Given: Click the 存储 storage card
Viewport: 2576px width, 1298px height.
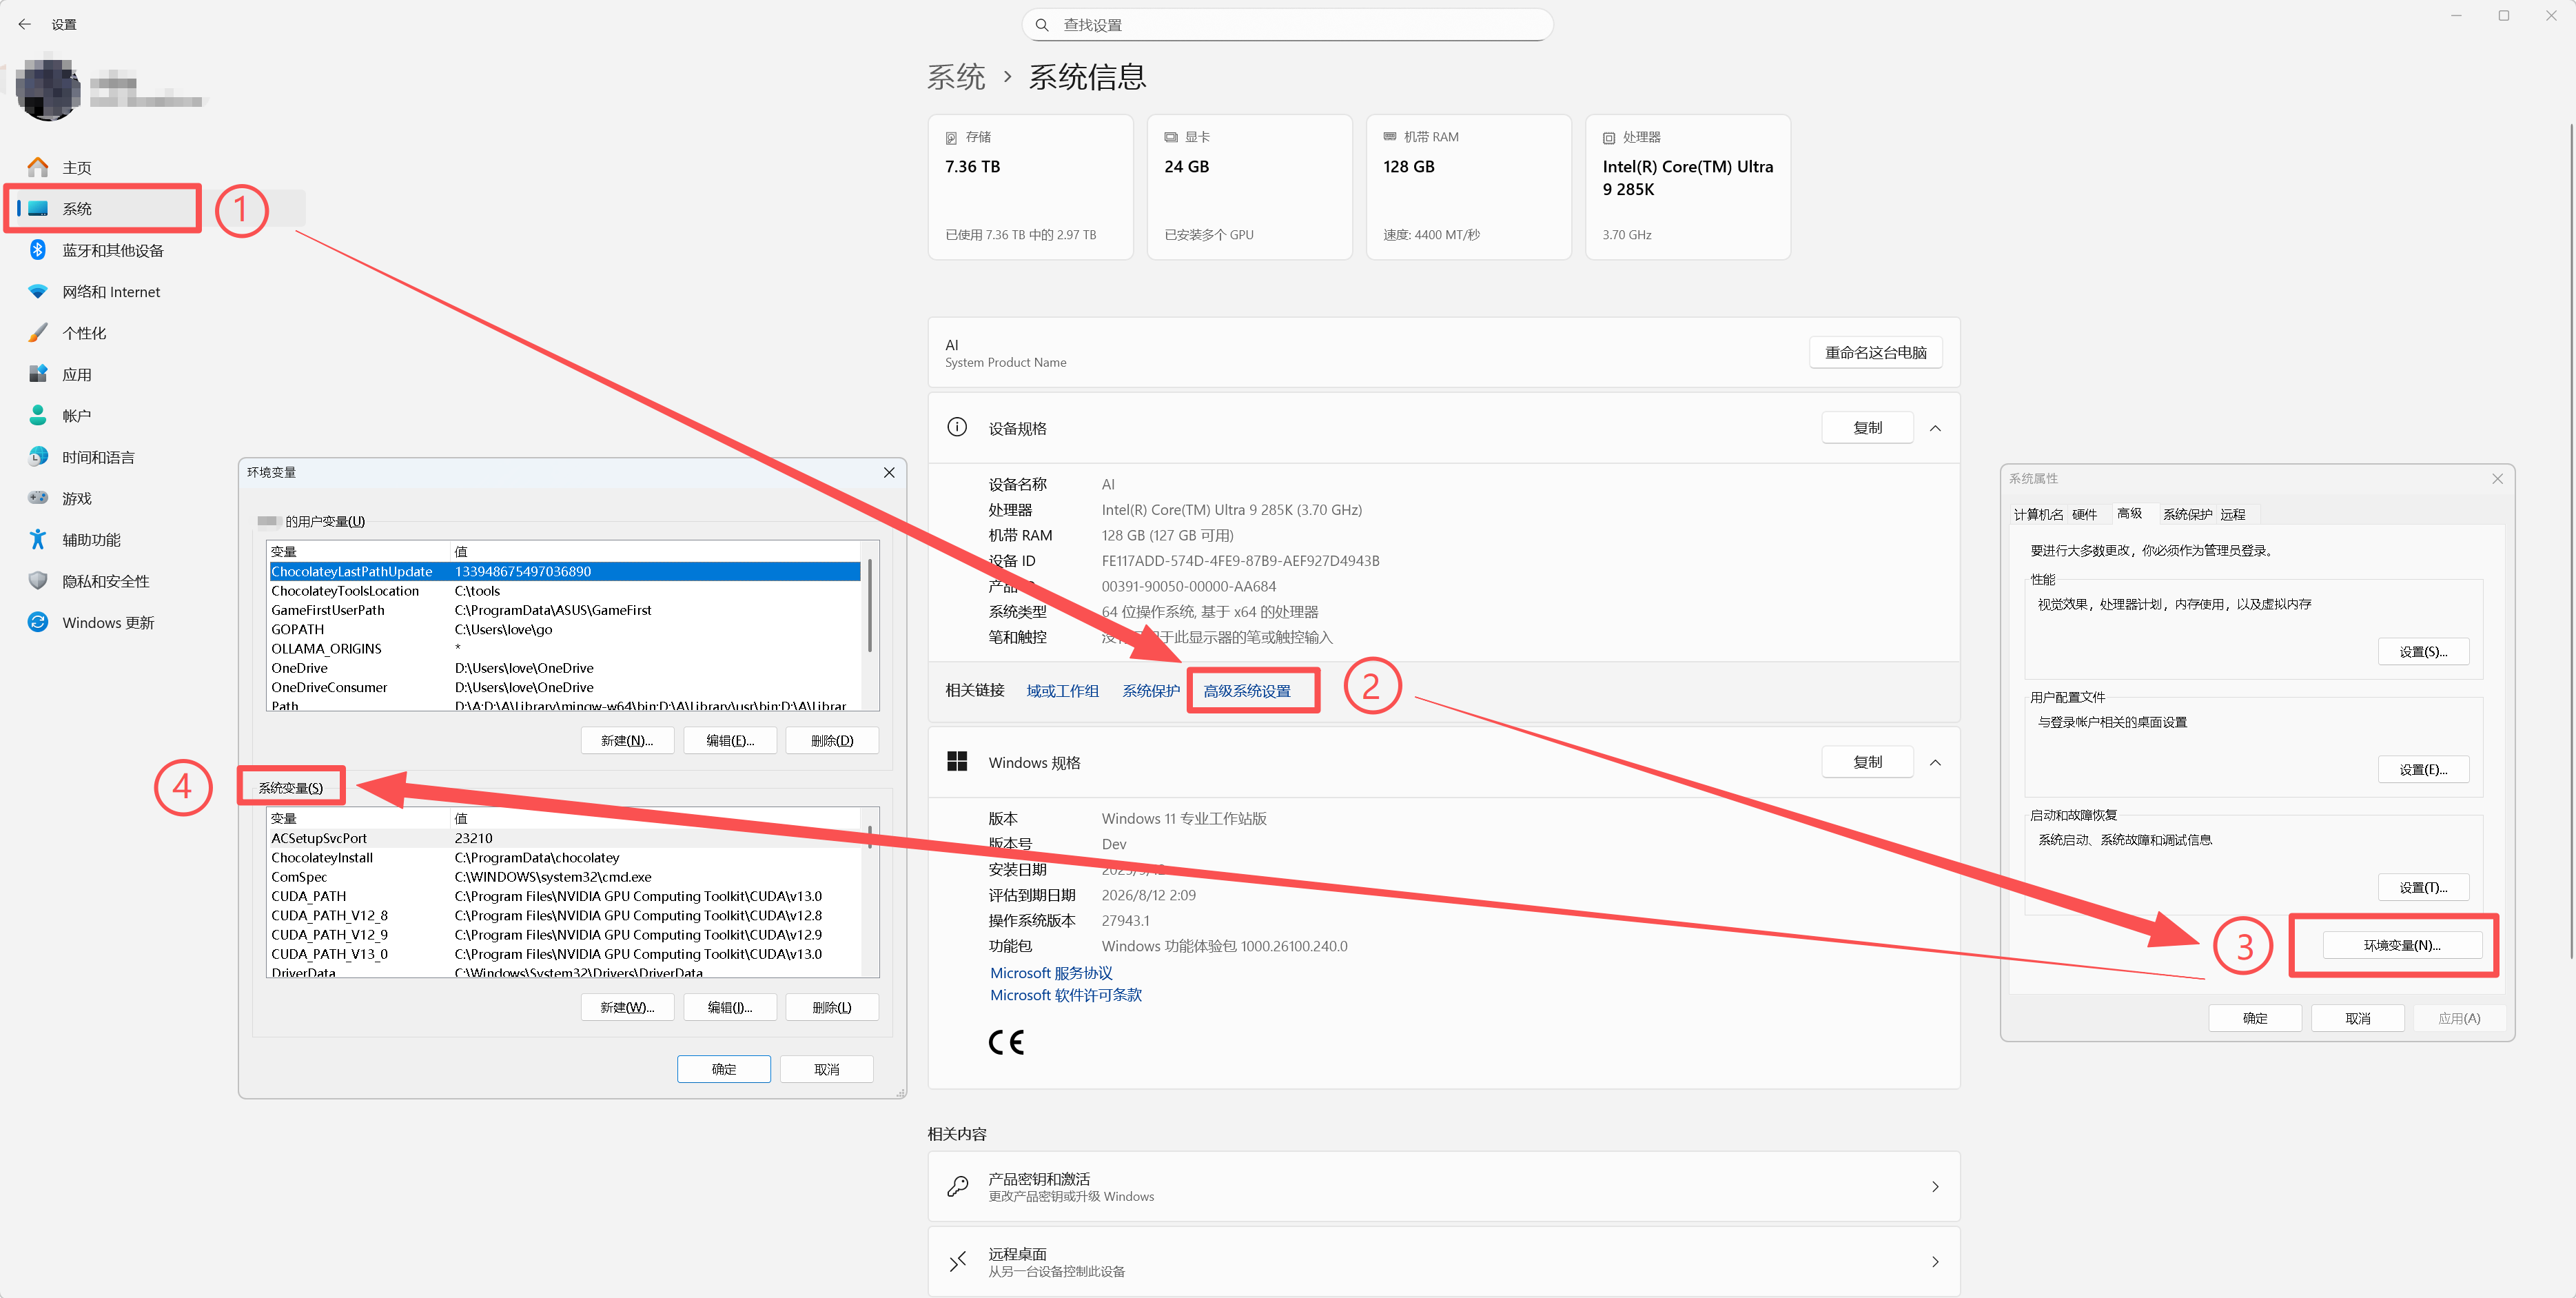Looking at the screenshot, I should tap(1030, 187).
